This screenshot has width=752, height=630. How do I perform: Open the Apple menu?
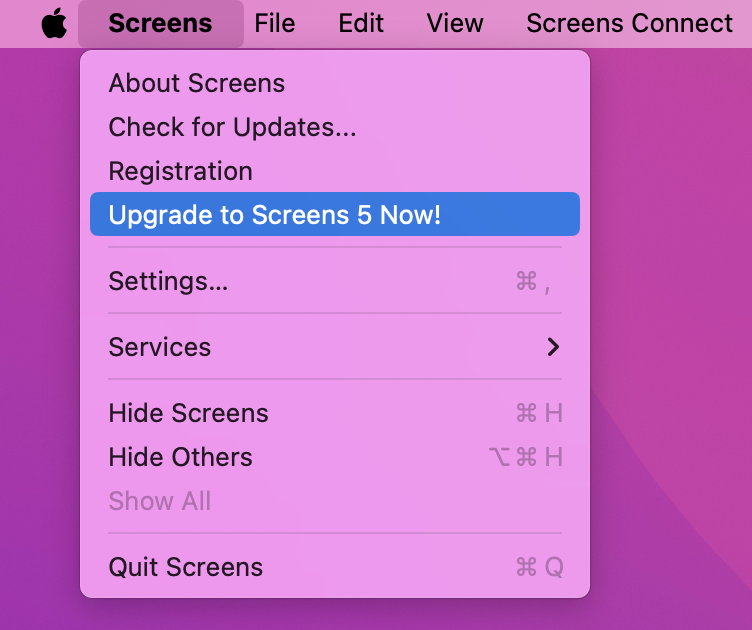tap(54, 23)
